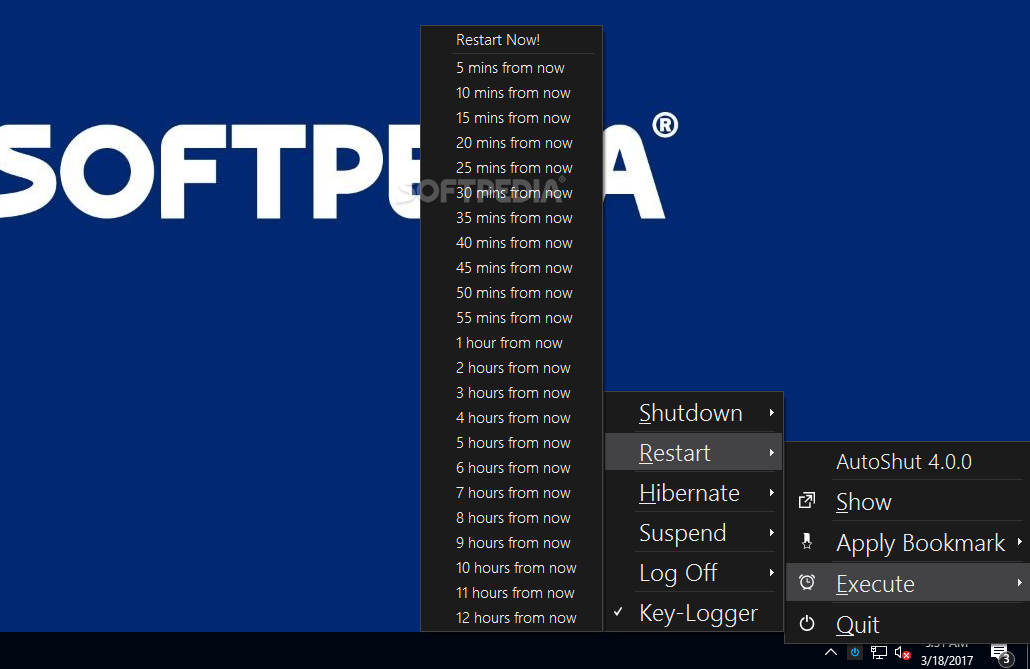The height and width of the screenshot is (669, 1030).
Task: Pick 45 mins from now
Action: [x=511, y=267]
